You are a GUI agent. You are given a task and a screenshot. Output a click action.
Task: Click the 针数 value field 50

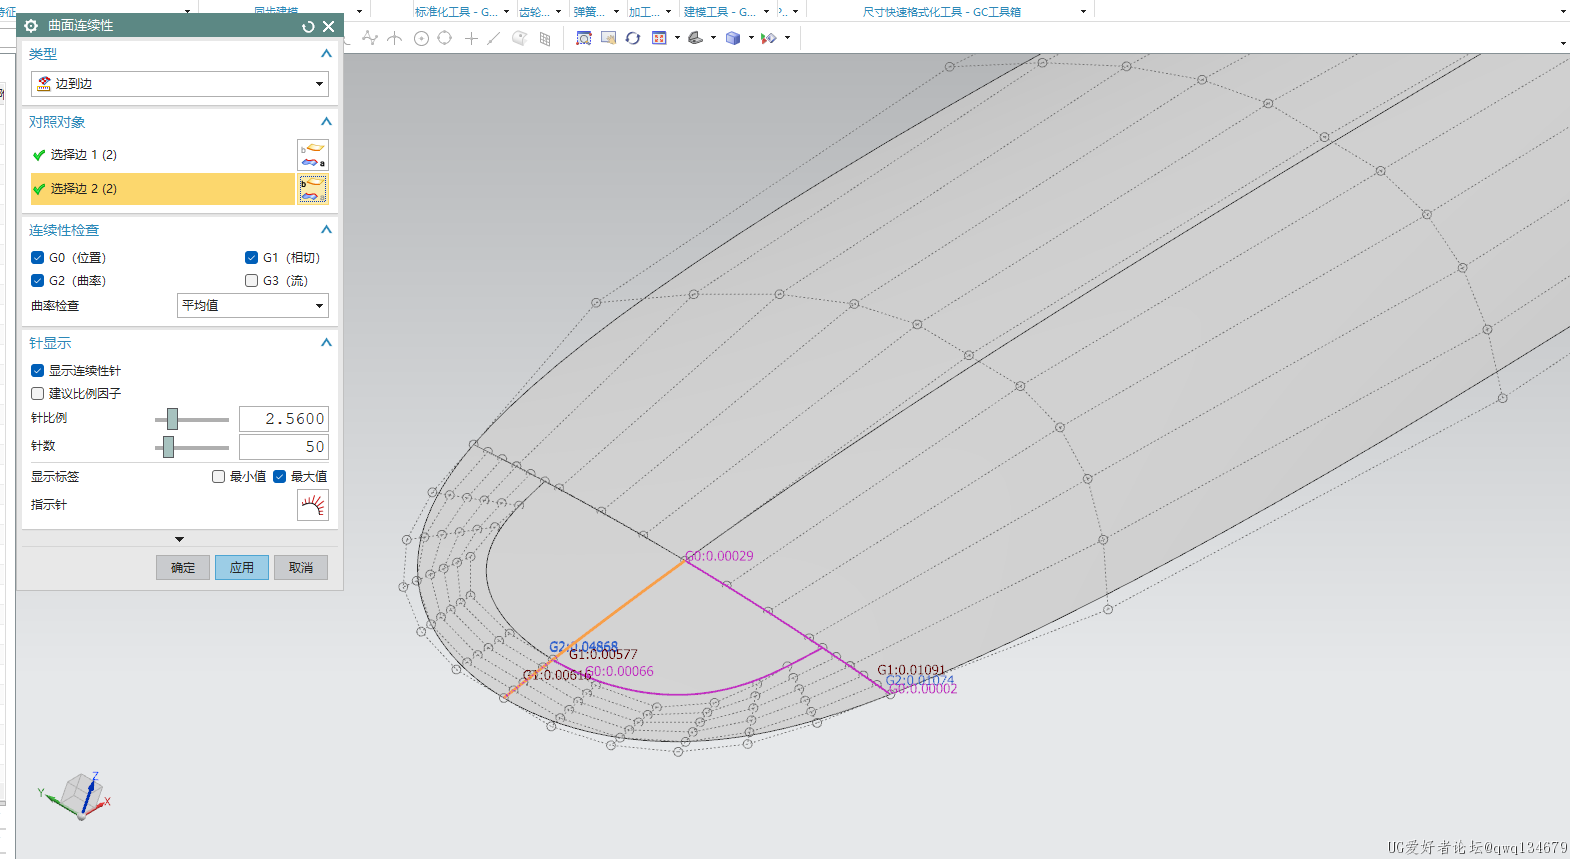tap(284, 447)
